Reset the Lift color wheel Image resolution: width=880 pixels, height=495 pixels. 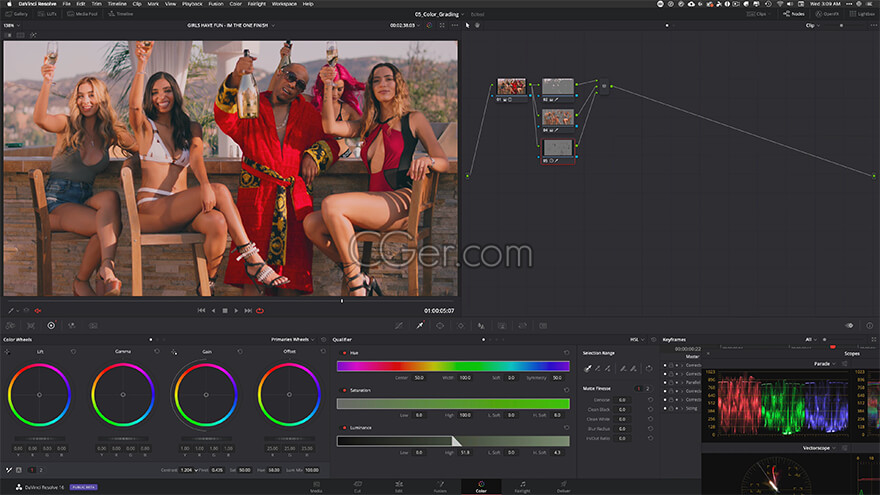(74, 352)
